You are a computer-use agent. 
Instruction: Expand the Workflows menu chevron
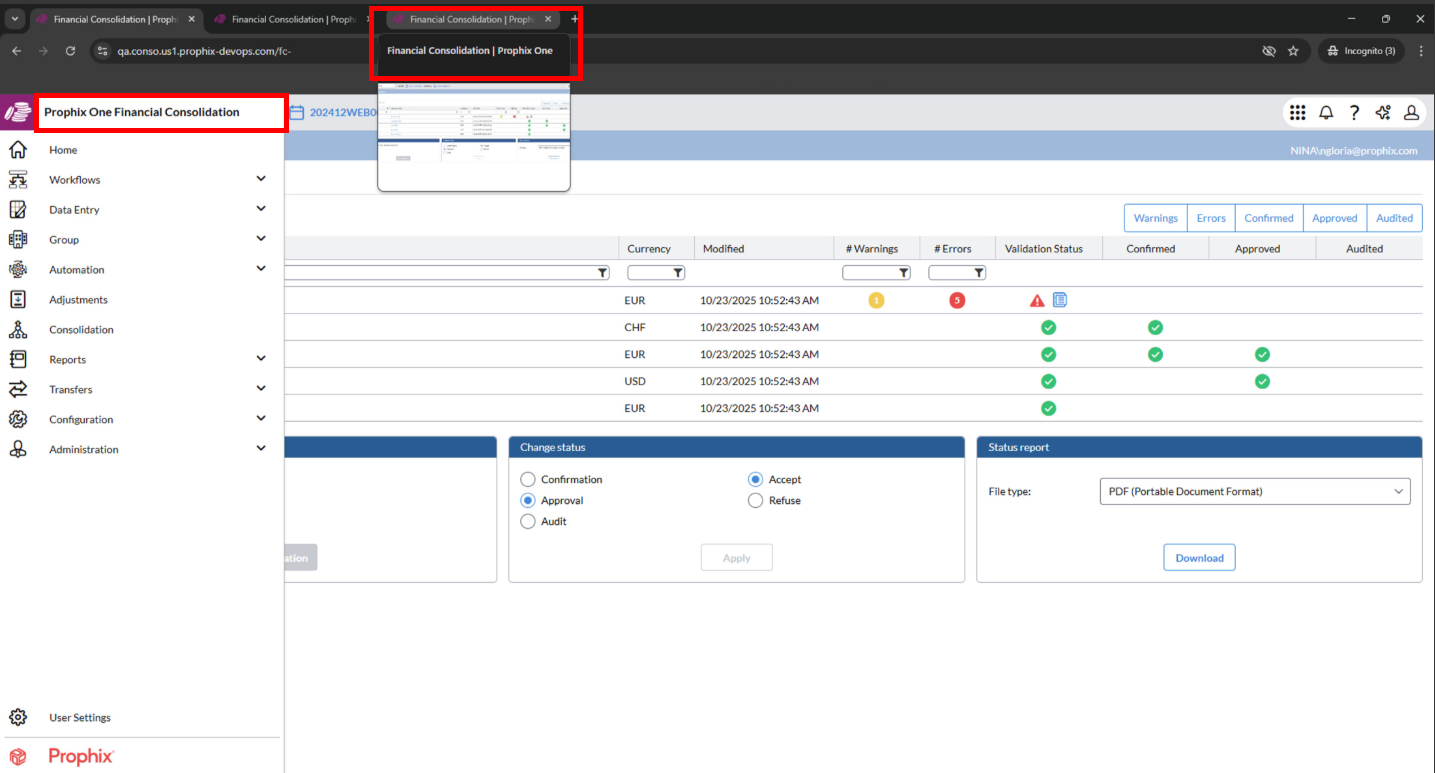click(x=261, y=179)
